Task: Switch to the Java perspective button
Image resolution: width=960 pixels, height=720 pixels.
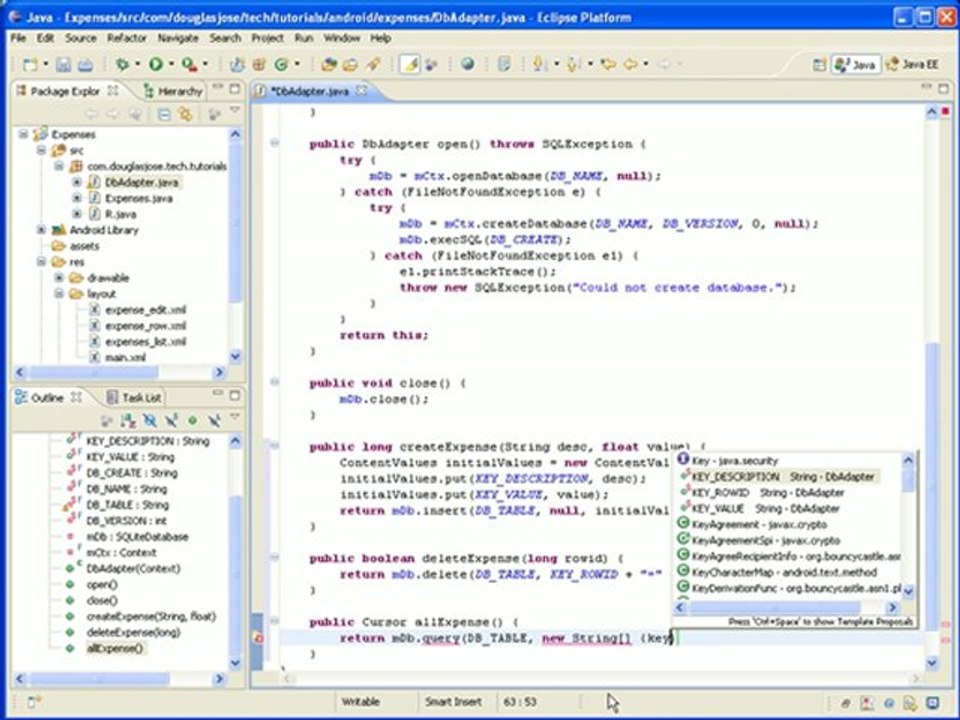Action: coord(856,64)
